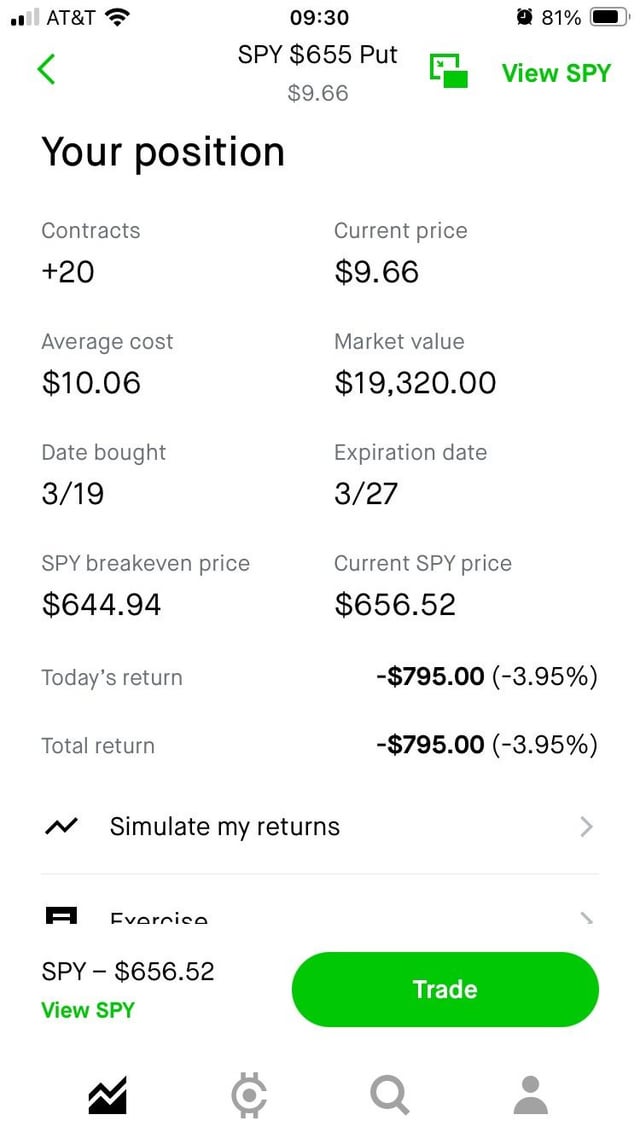Tap the back chevron arrow
Viewport: 640px width, 1138px height.
46,69
